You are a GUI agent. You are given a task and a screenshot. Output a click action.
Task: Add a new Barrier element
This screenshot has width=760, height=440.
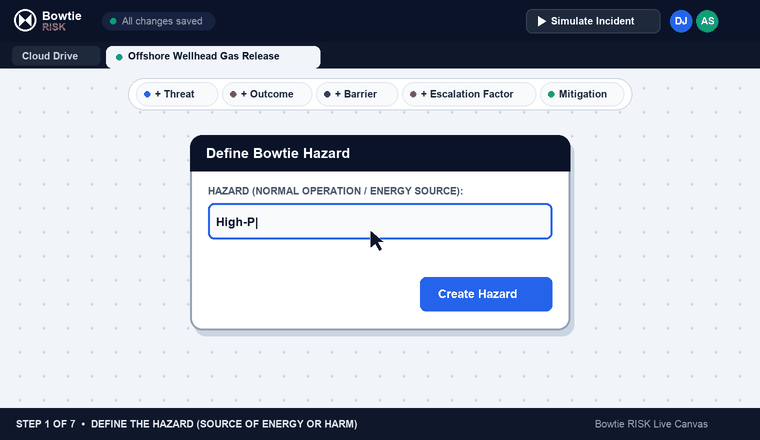[x=357, y=94]
